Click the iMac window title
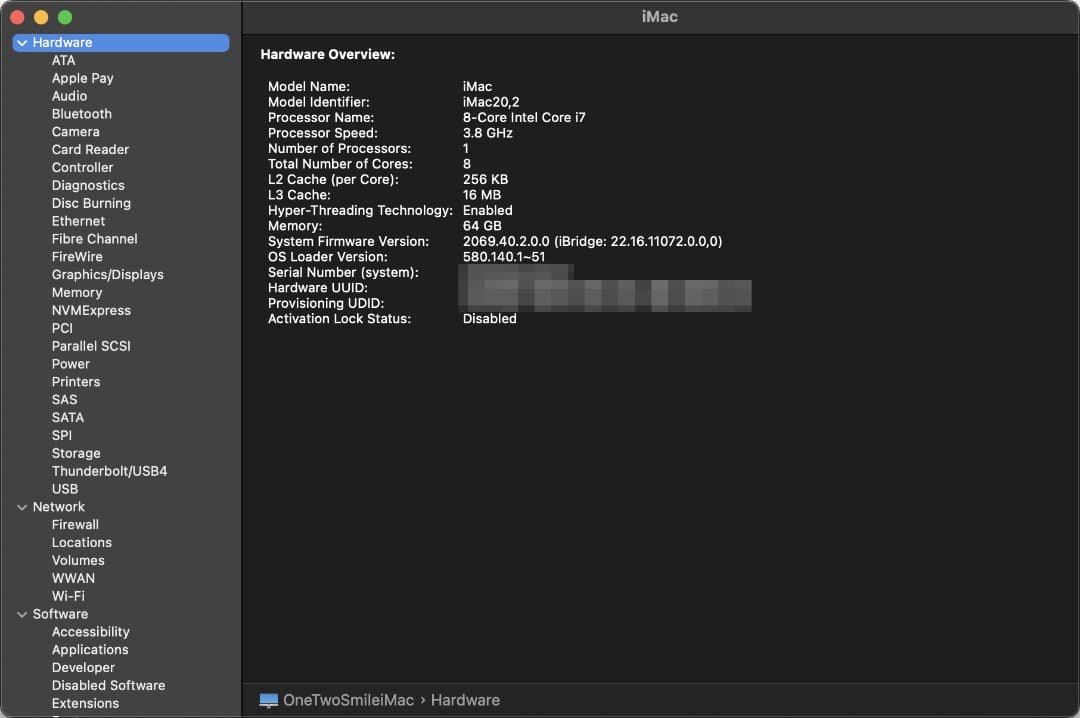1080x718 pixels. tap(660, 16)
